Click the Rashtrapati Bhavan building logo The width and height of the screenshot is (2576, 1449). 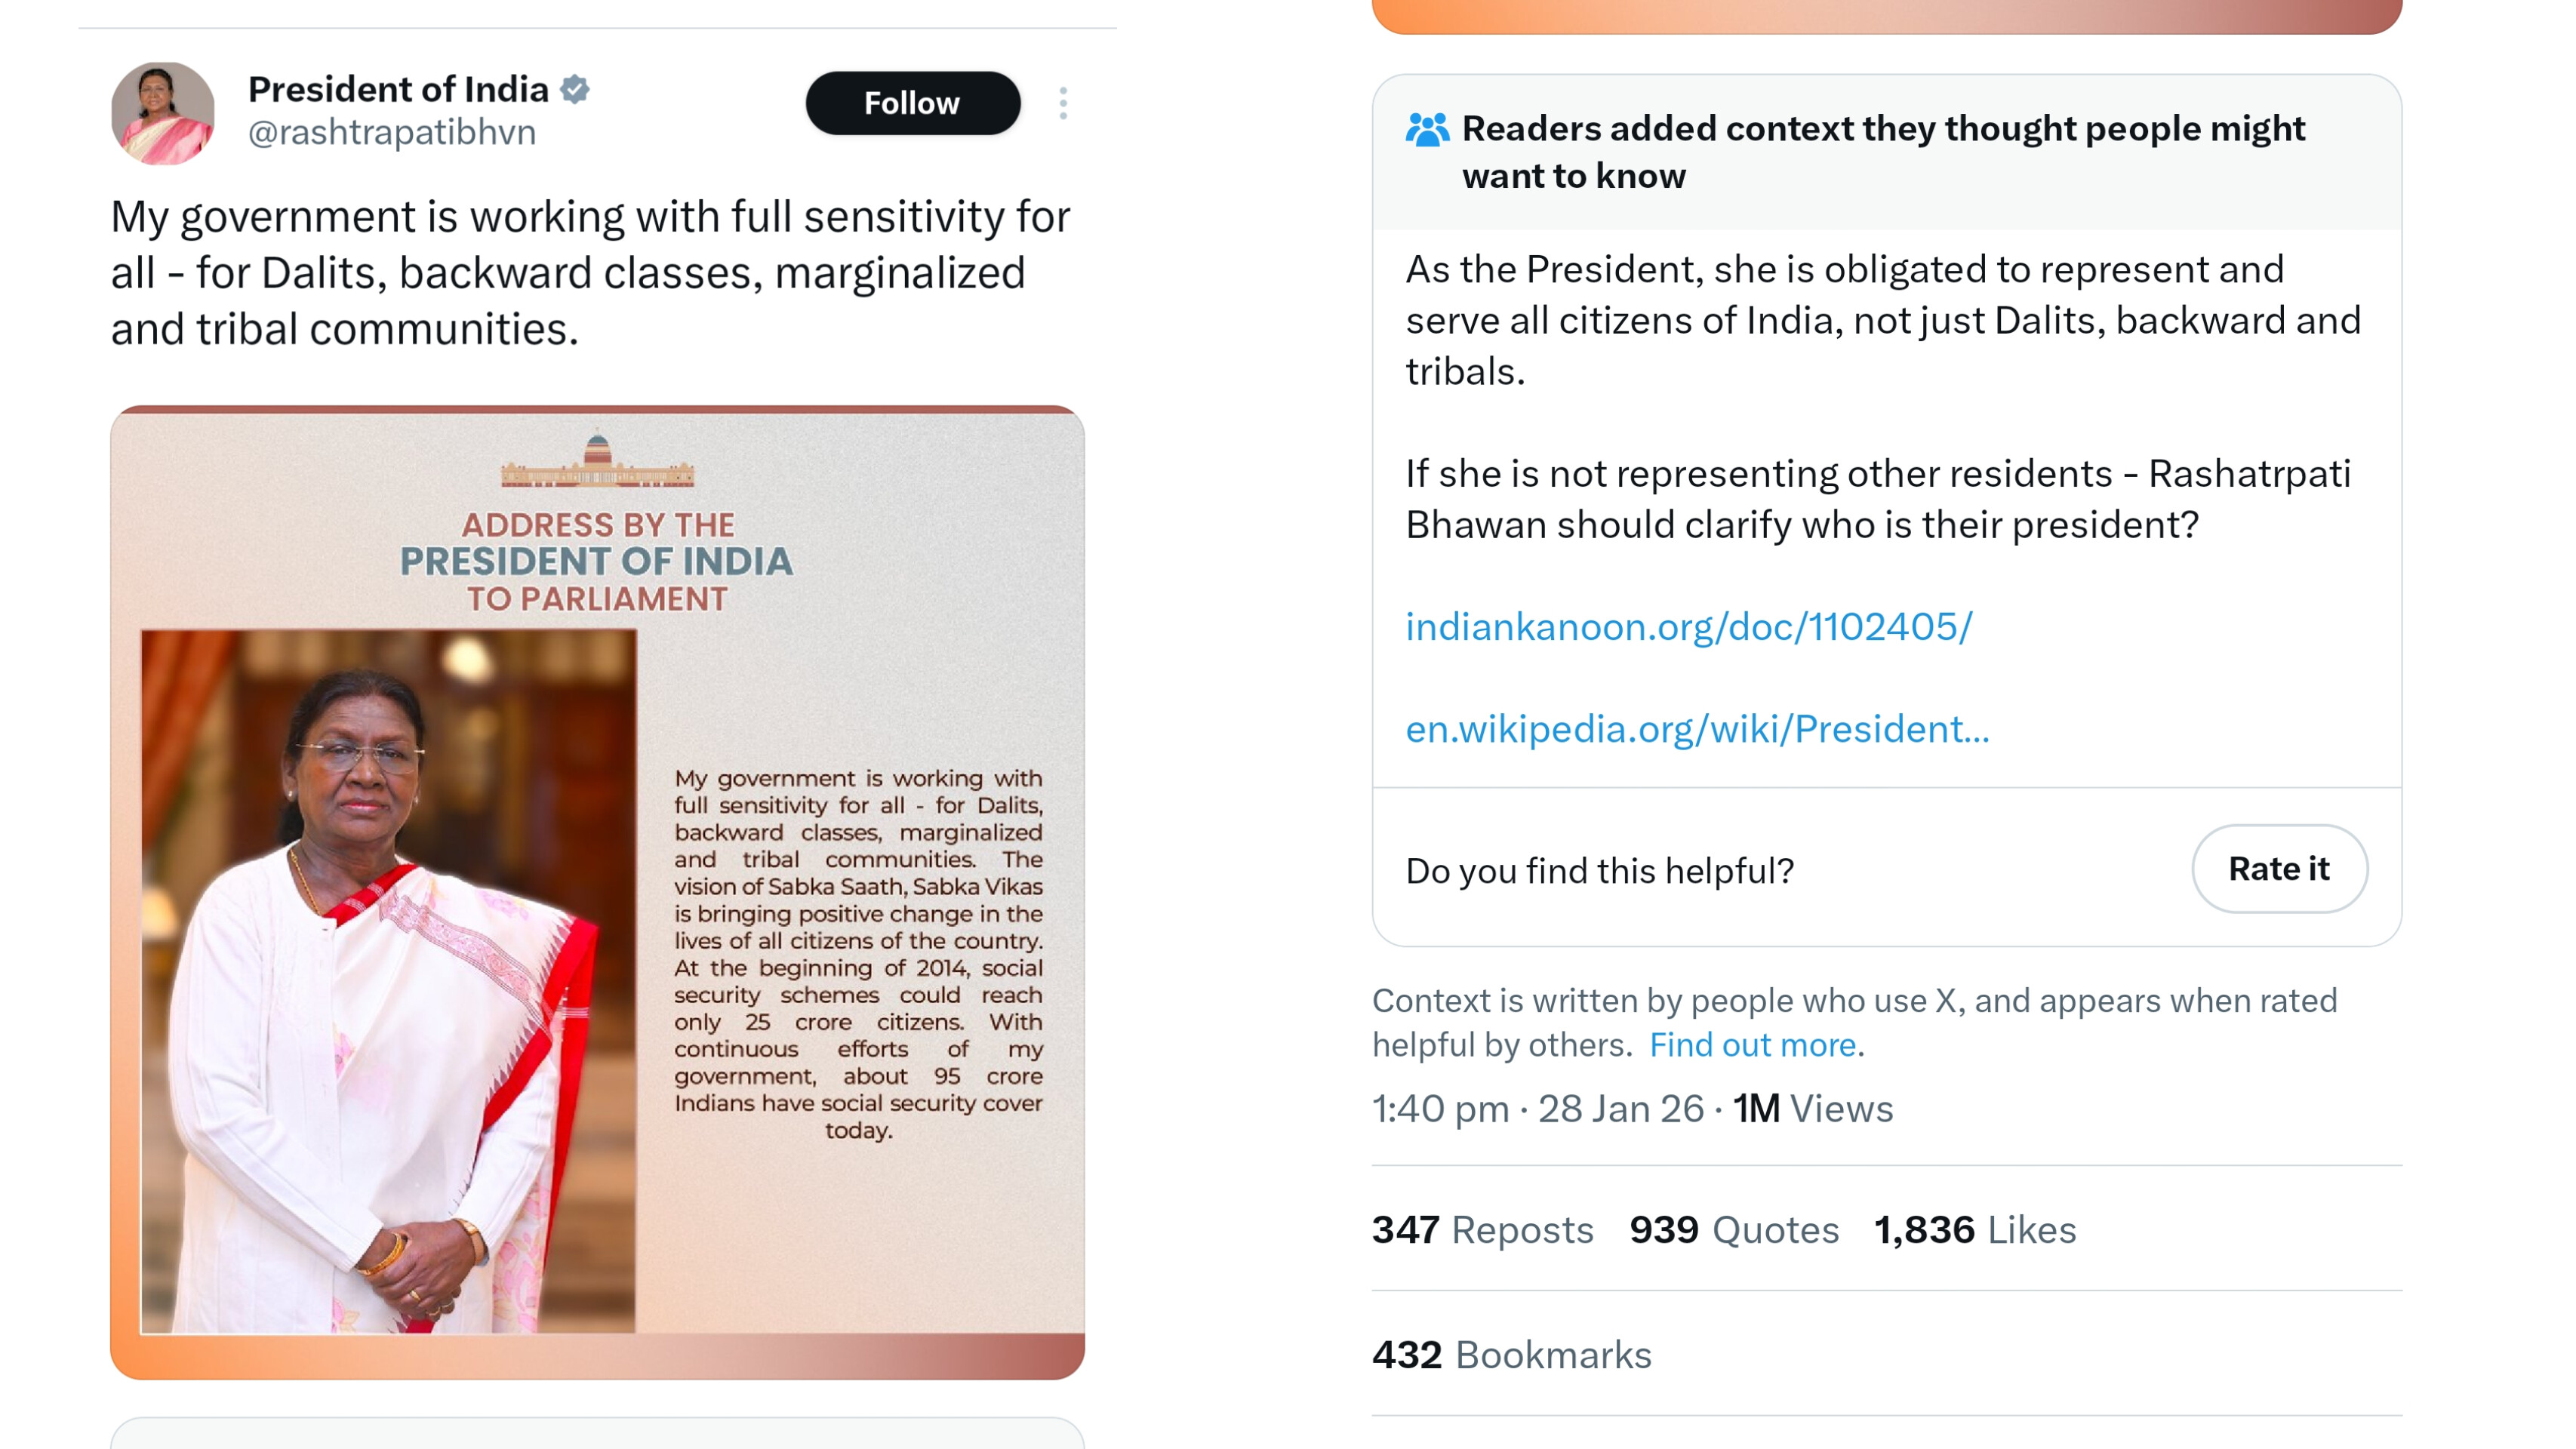tap(597, 461)
